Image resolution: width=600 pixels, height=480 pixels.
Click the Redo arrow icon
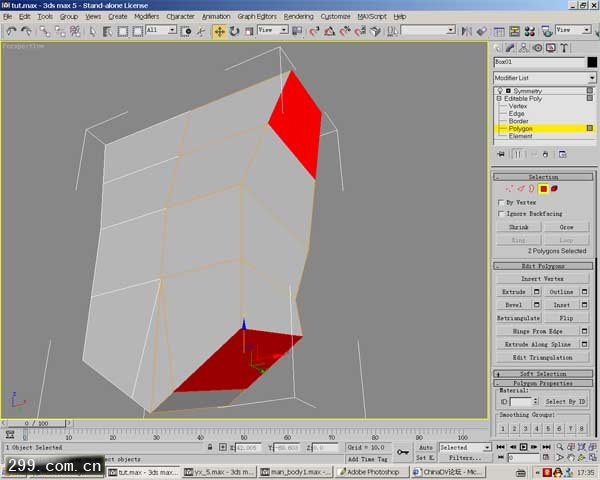click(x=26, y=31)
